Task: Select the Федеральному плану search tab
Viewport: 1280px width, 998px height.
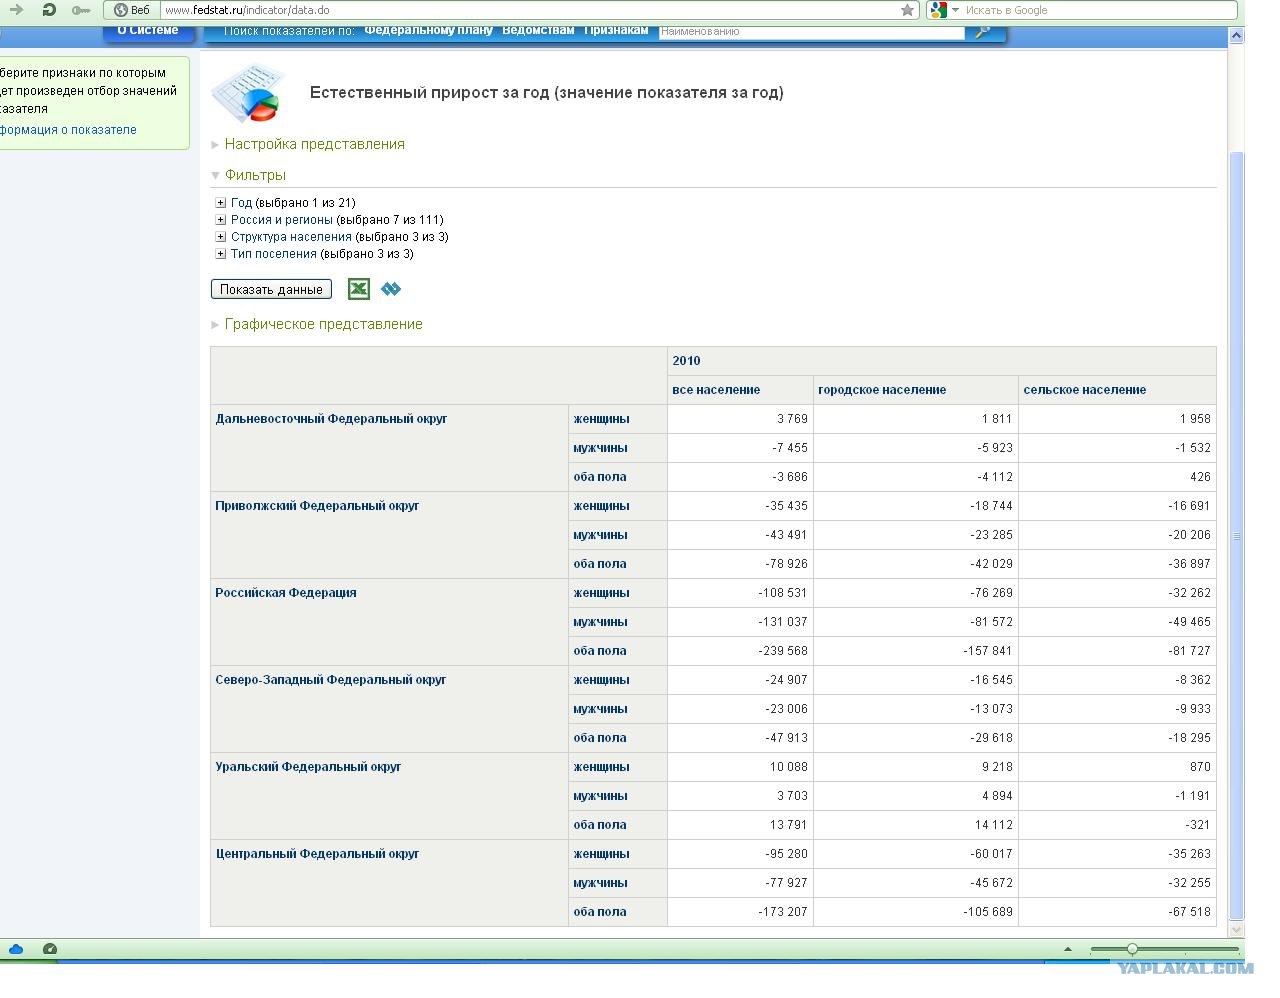Action: [428, 30]
